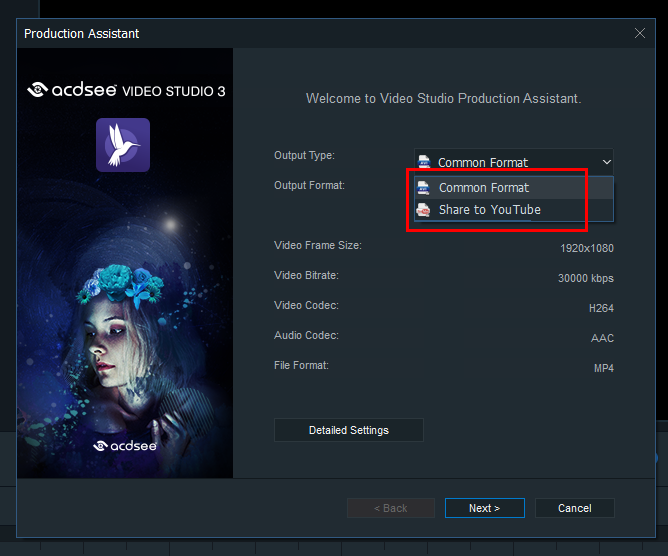Image resolution: width=668 pixels, height=556 pixels.
Task: Click the 1920x1080 frame size value
Action: pyautogui.click(x=587, y=248)
